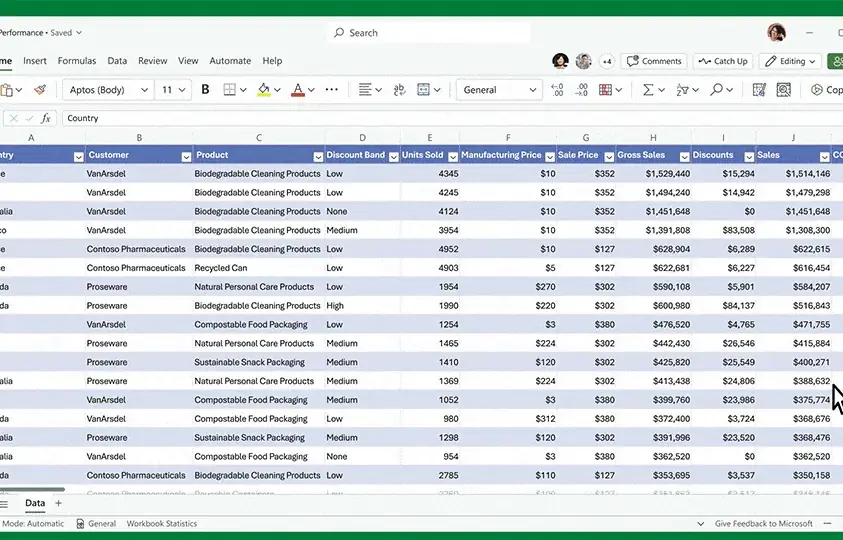Cancel the formula entry with the X icon
843x540 pixels.
pyautogui.click(x=14, y=118)
